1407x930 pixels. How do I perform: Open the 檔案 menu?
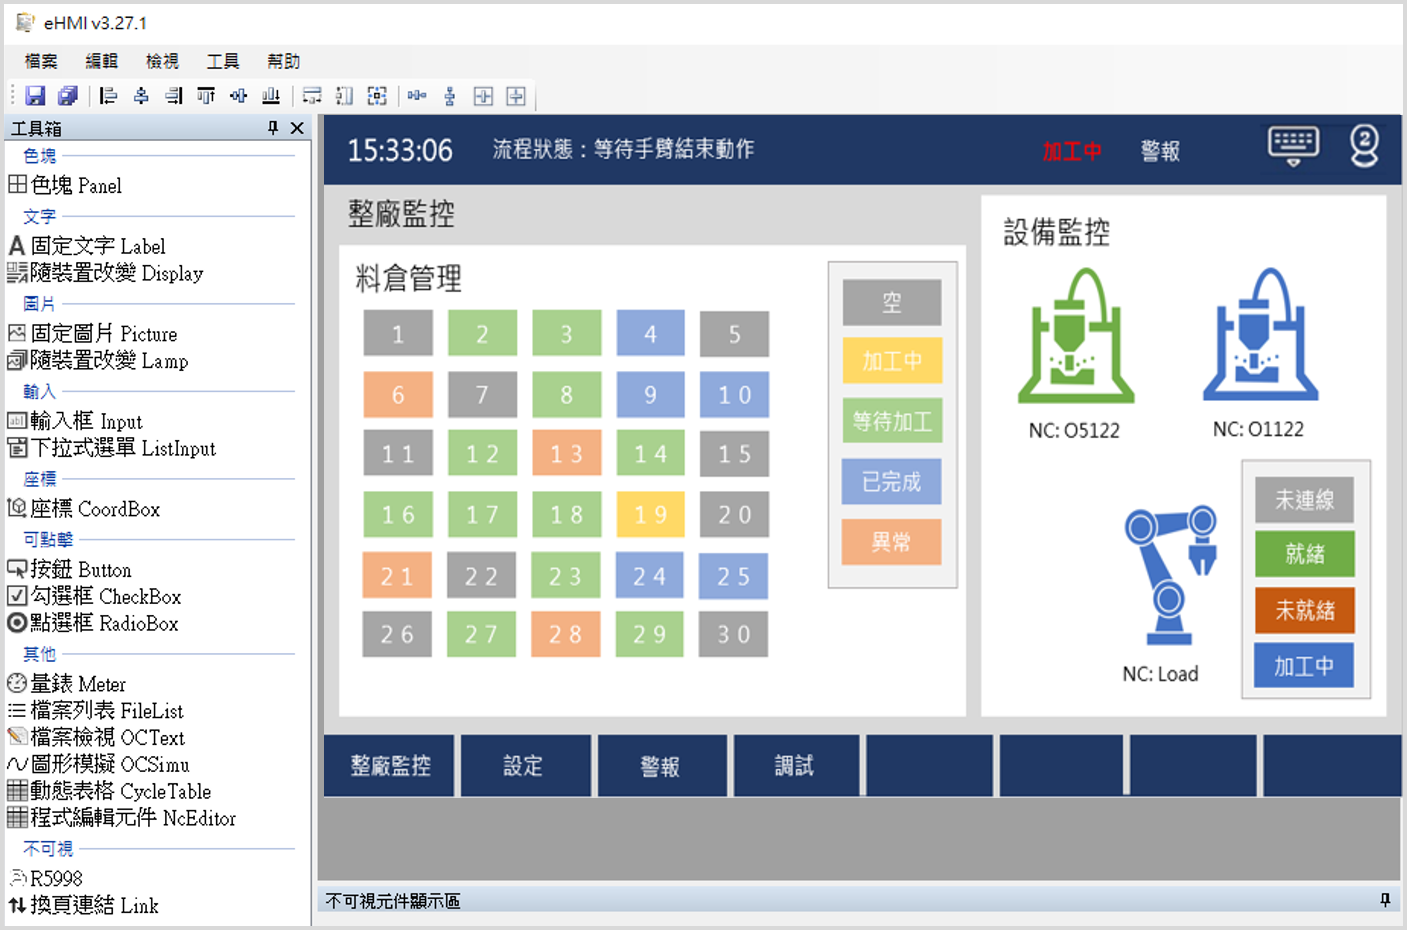tap(41, 61)
